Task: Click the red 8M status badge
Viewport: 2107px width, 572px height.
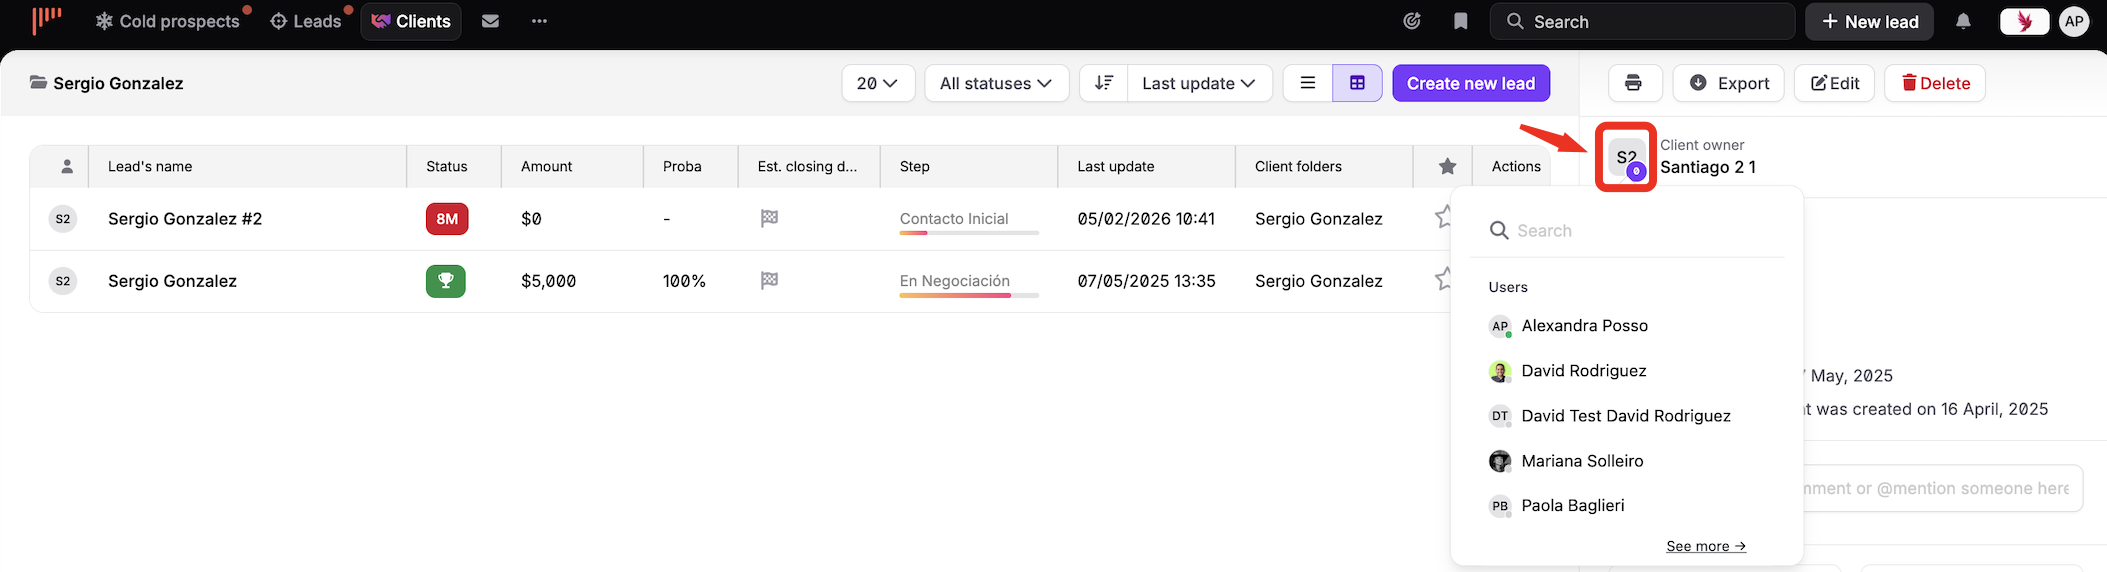Action: point(447,218)
